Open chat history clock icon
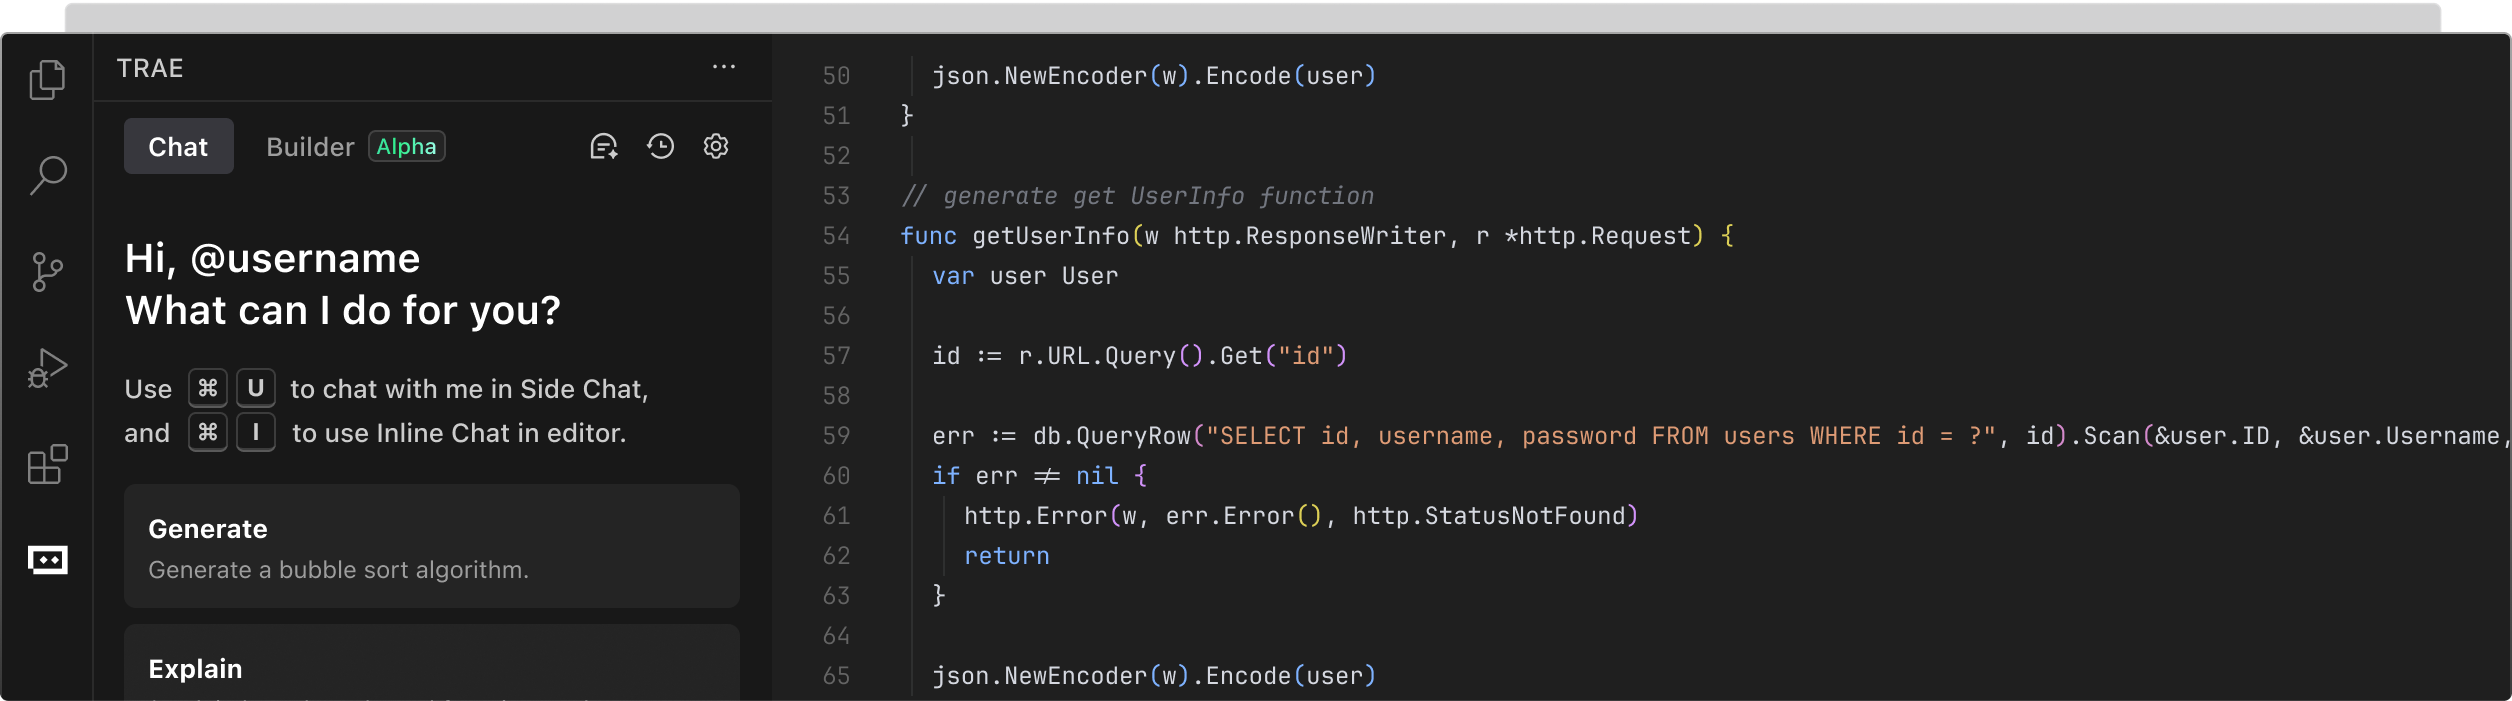 click(x=660, y=147)
